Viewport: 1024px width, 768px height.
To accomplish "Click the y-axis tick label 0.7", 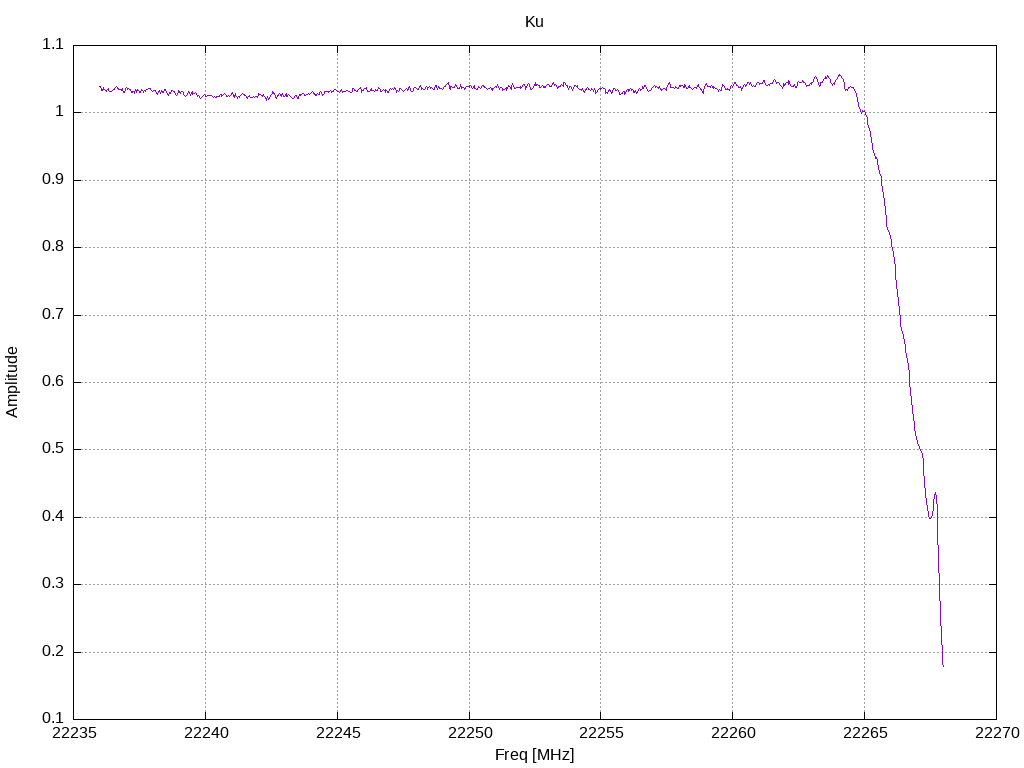I will 53,314.
